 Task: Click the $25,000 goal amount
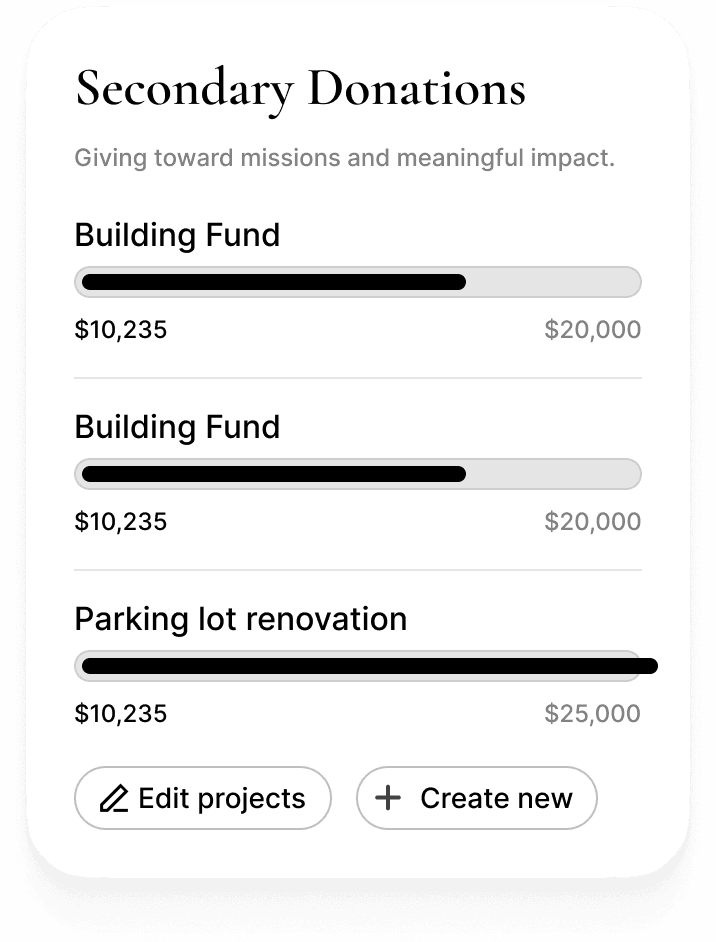(592, 714)
